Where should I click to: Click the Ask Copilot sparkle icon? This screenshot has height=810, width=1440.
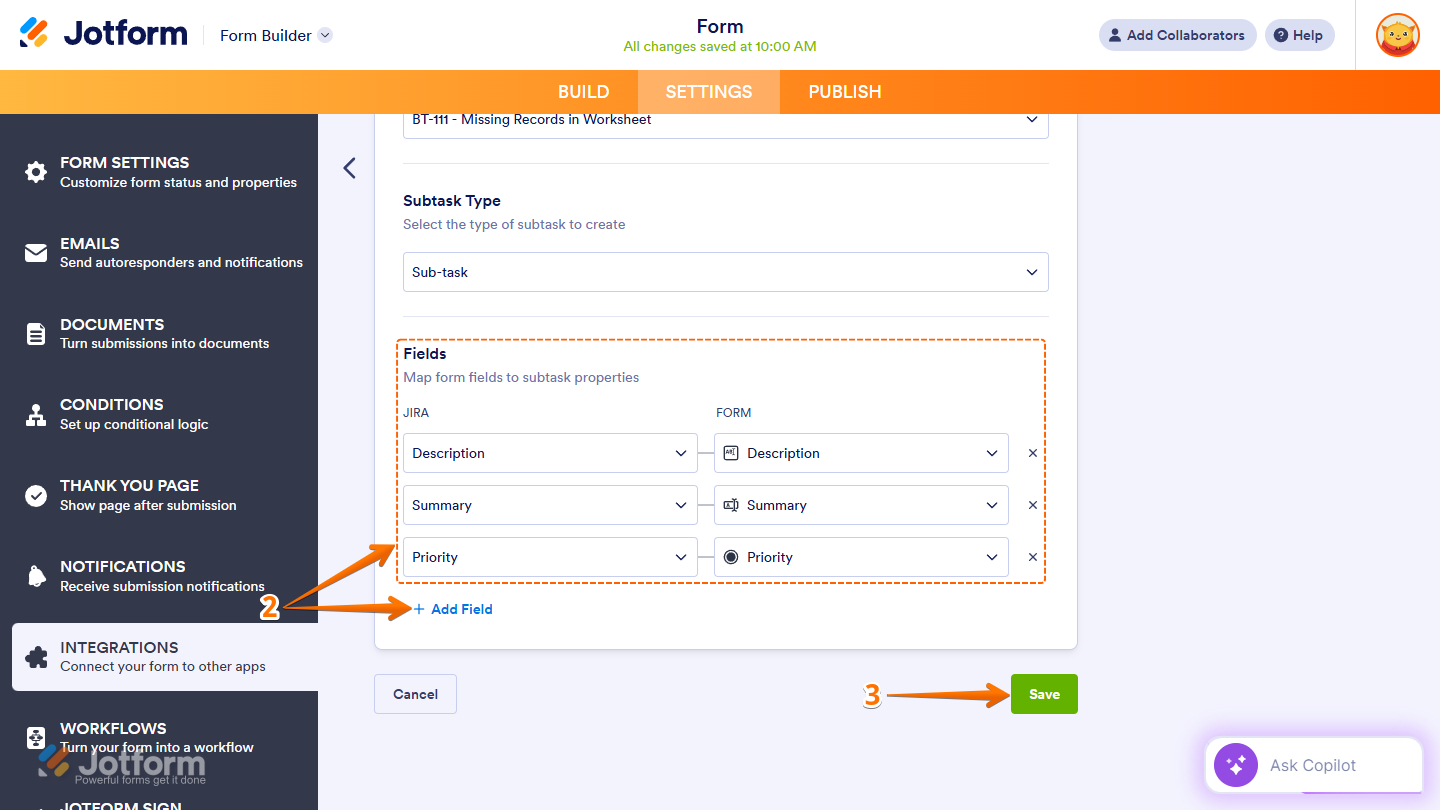(1235, 765)
